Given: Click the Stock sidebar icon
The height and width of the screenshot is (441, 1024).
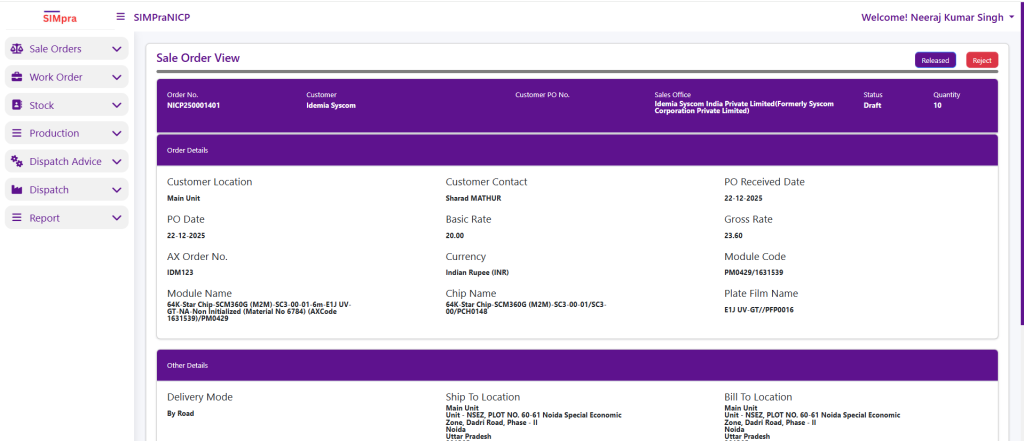Looking at the screenshot, I should click(x=17, y=105).
